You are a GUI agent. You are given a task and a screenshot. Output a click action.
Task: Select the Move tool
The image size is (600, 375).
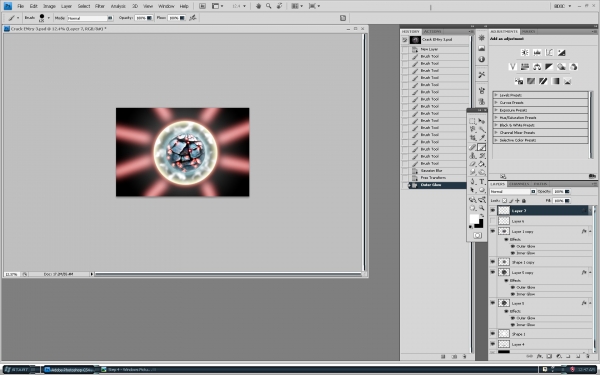pyautogui.click(x=482, y=121)
